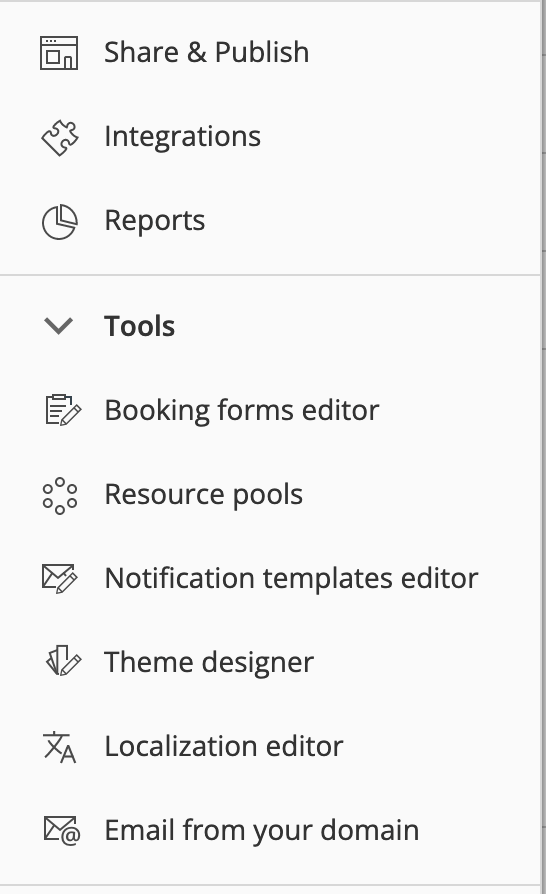Viewport: 546px width, 894px height.
Task: Click the Reports pie chart icon
Action: (60, 222)
